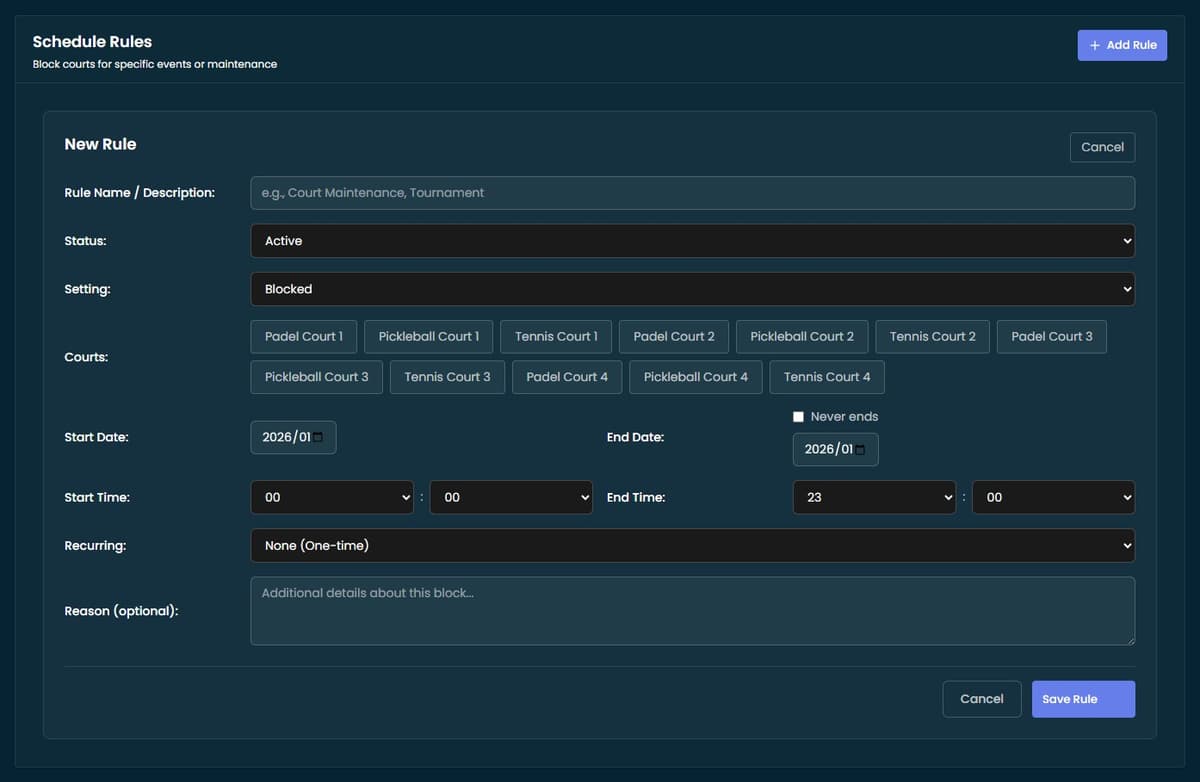Expand the Recurring dropdown
1200x782 pixels.
(x=692, y=546)
